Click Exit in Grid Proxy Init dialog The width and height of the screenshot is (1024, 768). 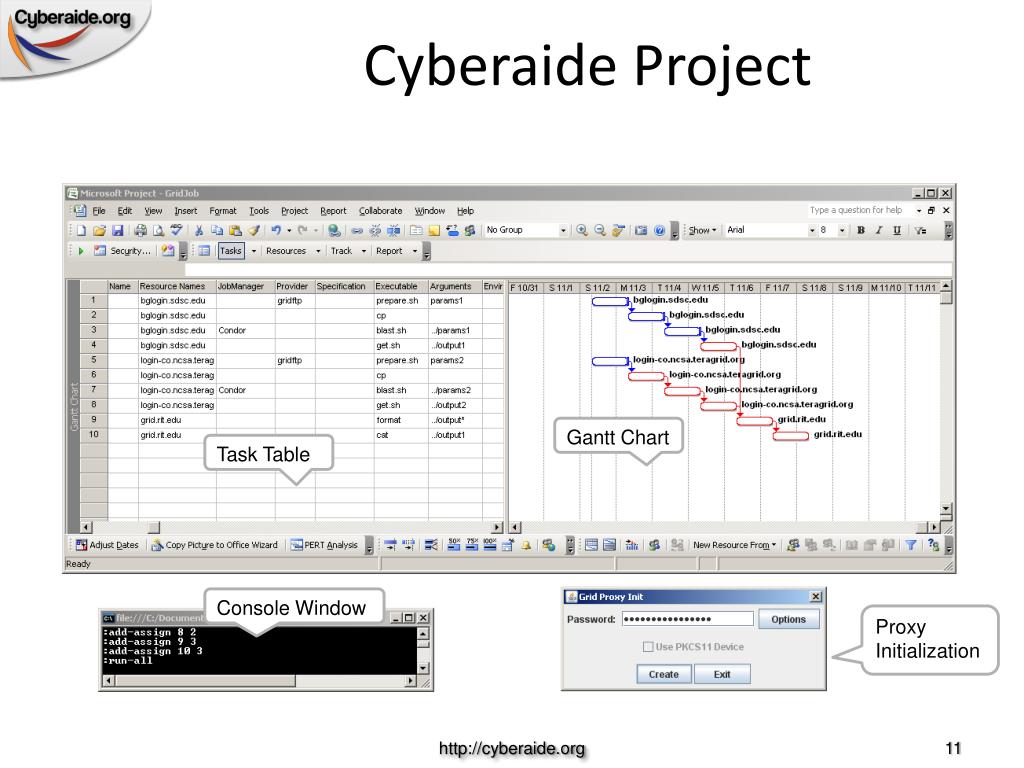[x=722, y=674]
